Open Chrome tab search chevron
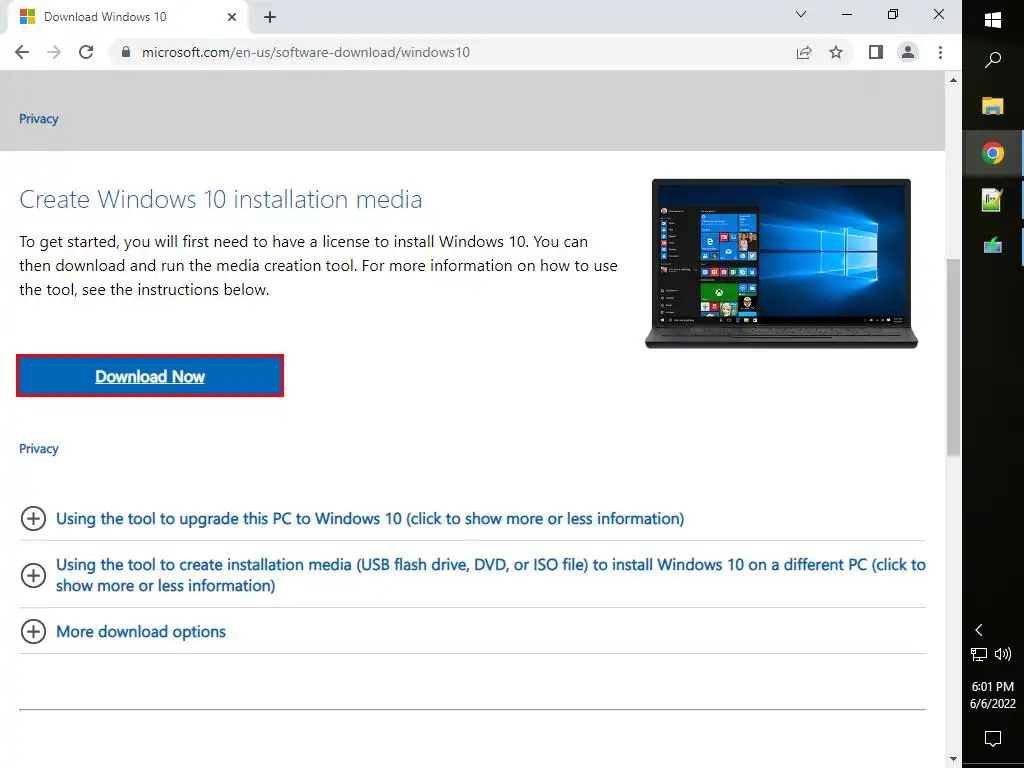Viewport: 1024px width, 768px height. pos(801,14)
